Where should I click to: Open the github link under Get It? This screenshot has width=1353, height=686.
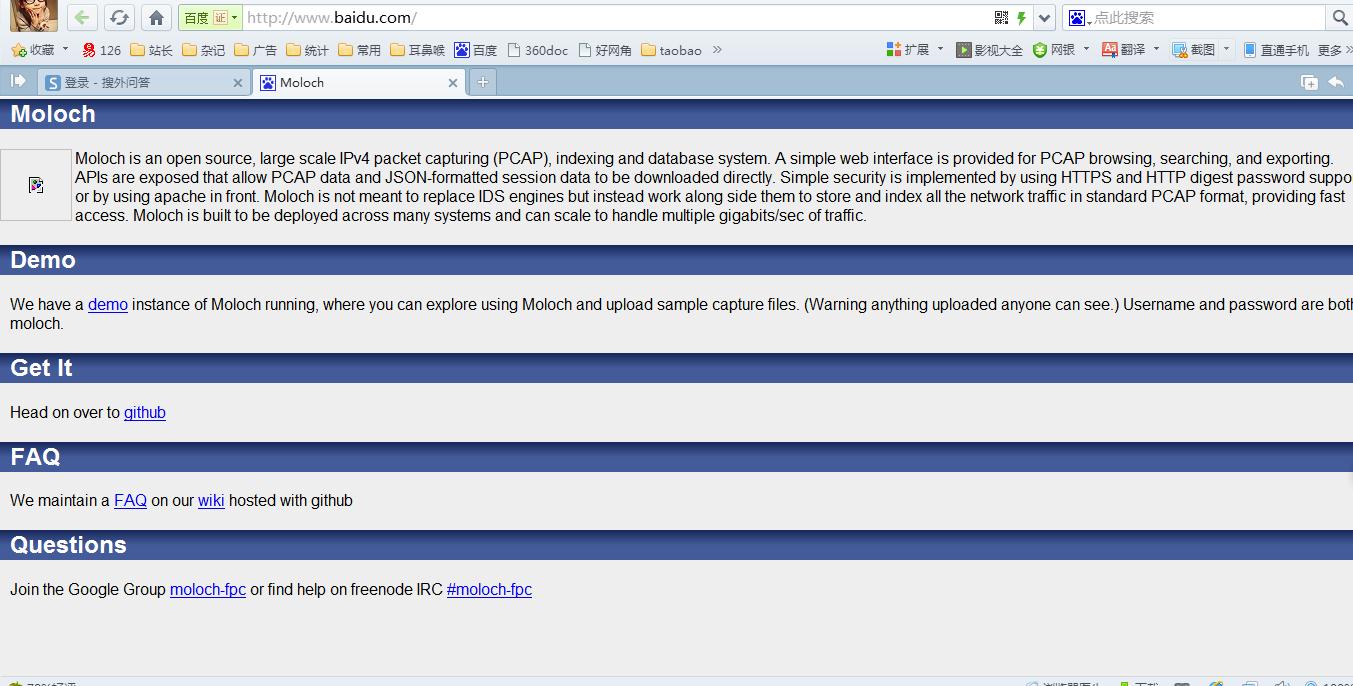coord(145,412)
